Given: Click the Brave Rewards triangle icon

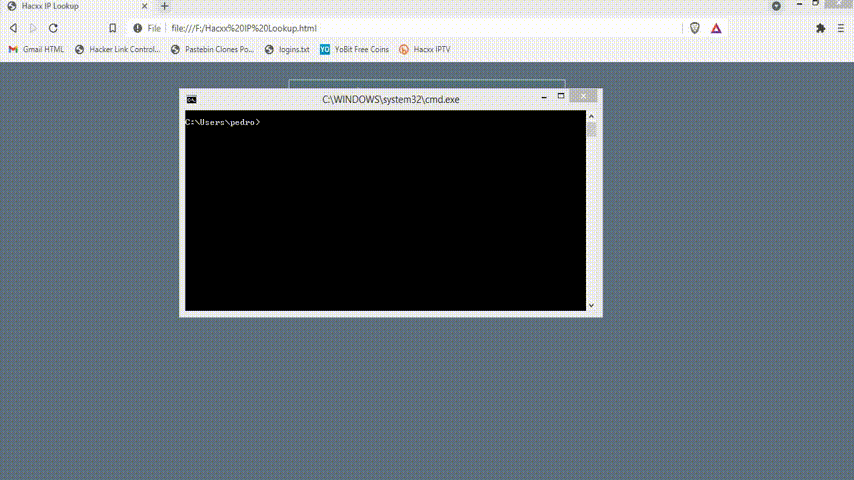Looking at the screenshot, I should coord(716,28).
